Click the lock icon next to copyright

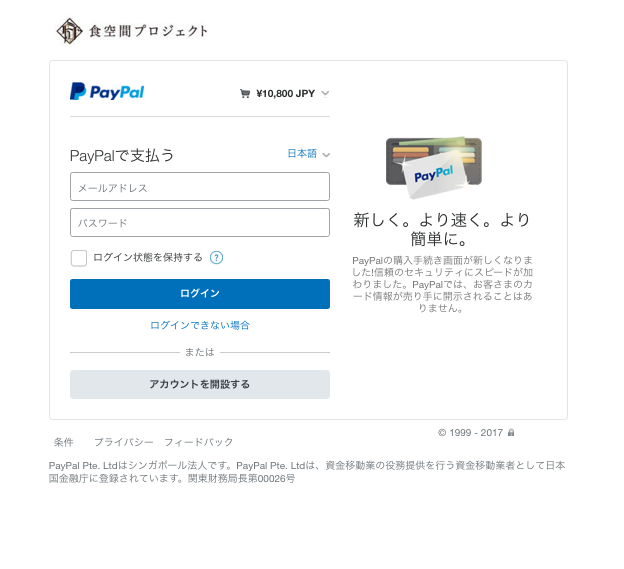(511, 433)
